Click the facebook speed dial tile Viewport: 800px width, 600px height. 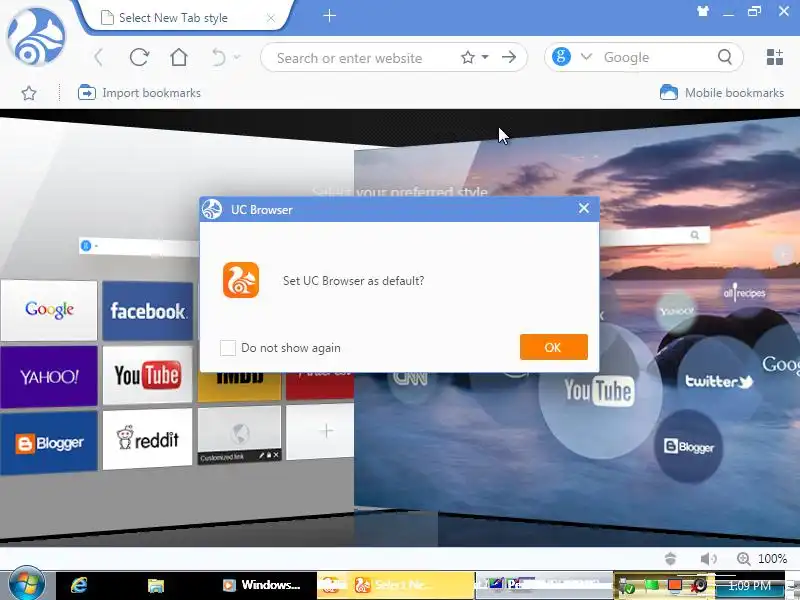(x=147, y=311)
